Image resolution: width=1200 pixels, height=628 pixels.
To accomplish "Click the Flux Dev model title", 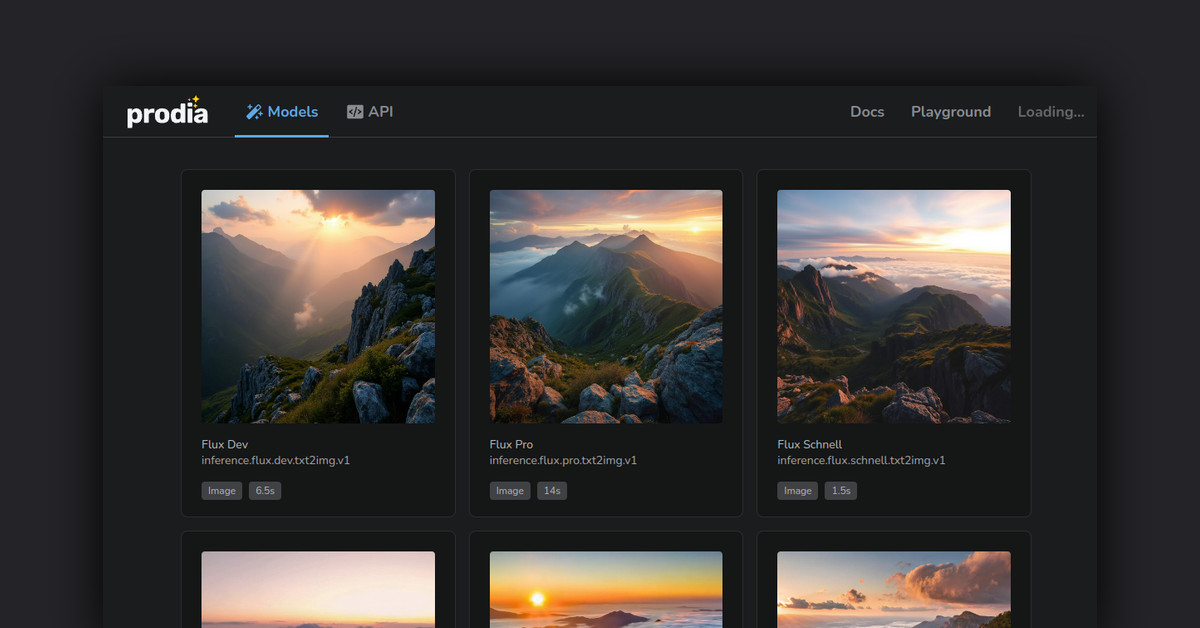I will (x=225, y=444).
